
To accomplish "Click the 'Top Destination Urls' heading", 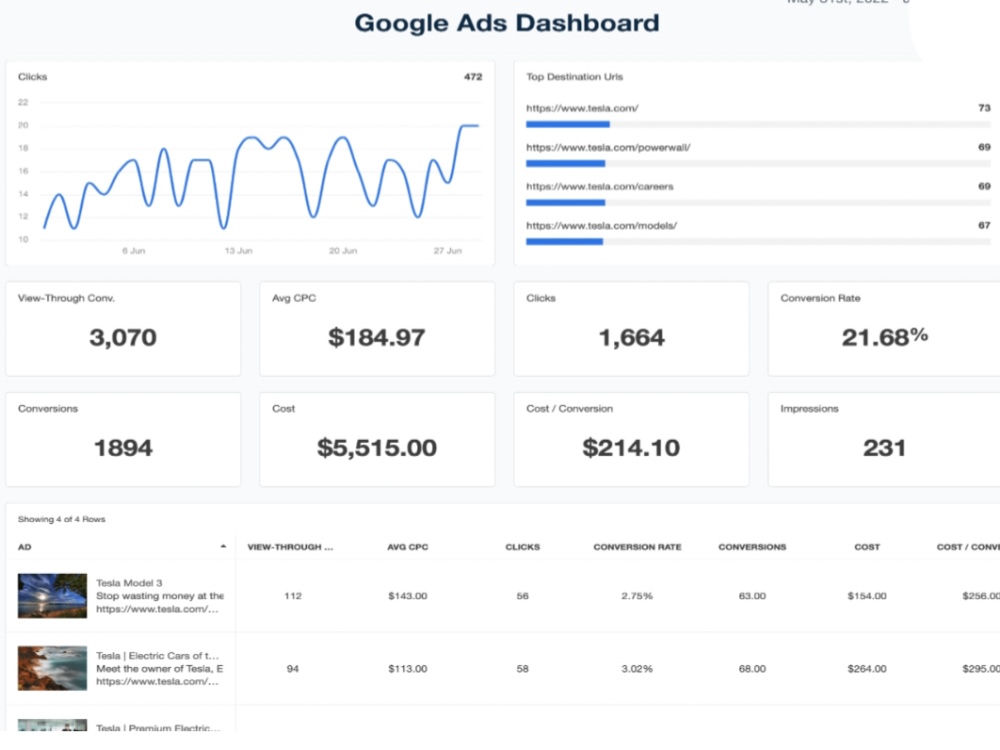I will point(575,77).
